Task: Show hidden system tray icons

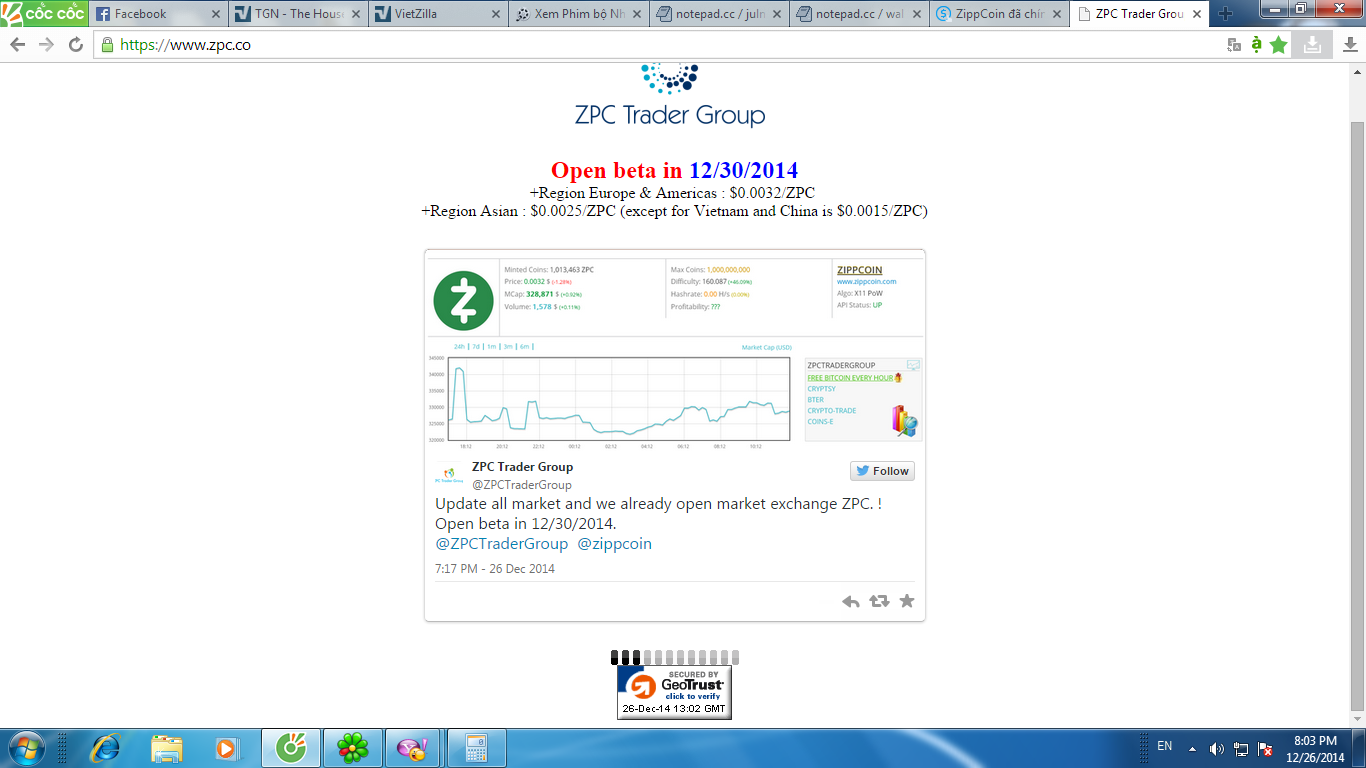Action: point(1192,748)
